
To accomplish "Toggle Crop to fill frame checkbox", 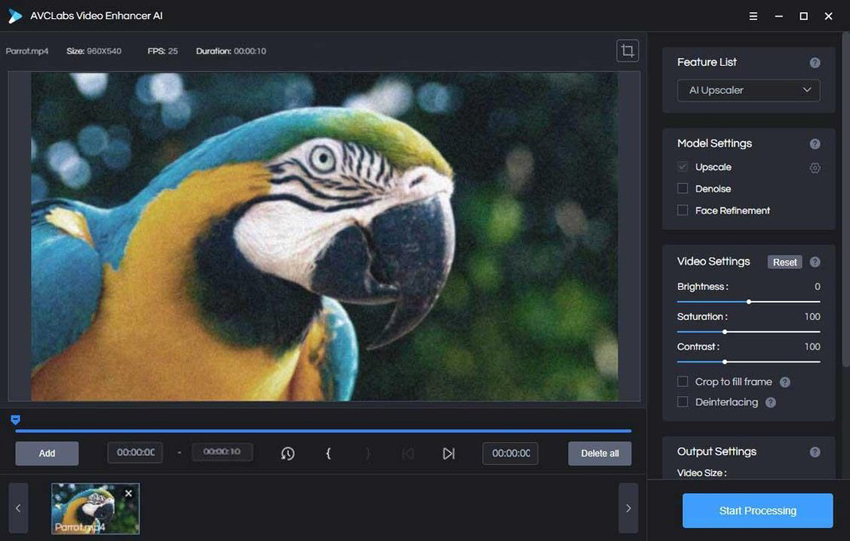I will point(683,382).
